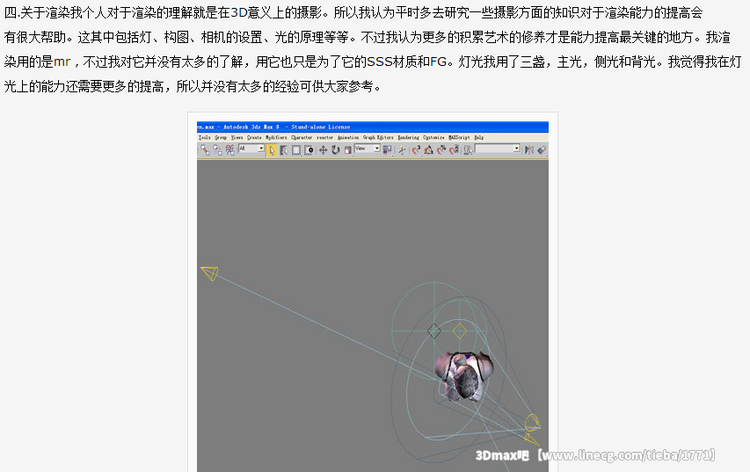
Task: Toggle the 3D Snaps button
Action: point(416,149)
